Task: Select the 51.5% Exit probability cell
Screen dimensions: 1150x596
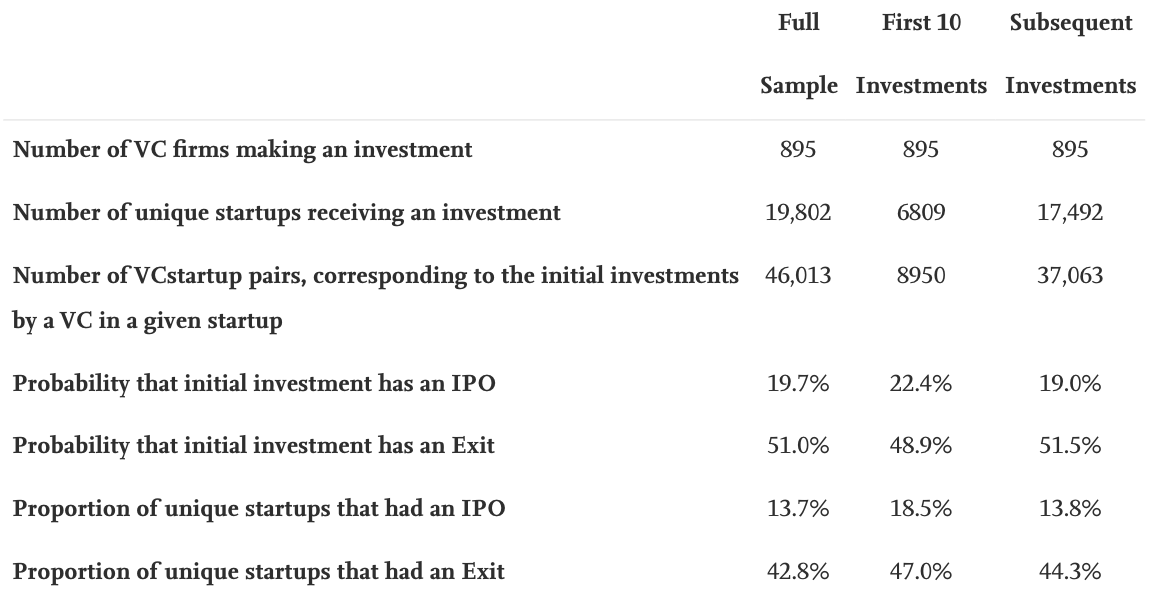Action: click(1070, 446)
